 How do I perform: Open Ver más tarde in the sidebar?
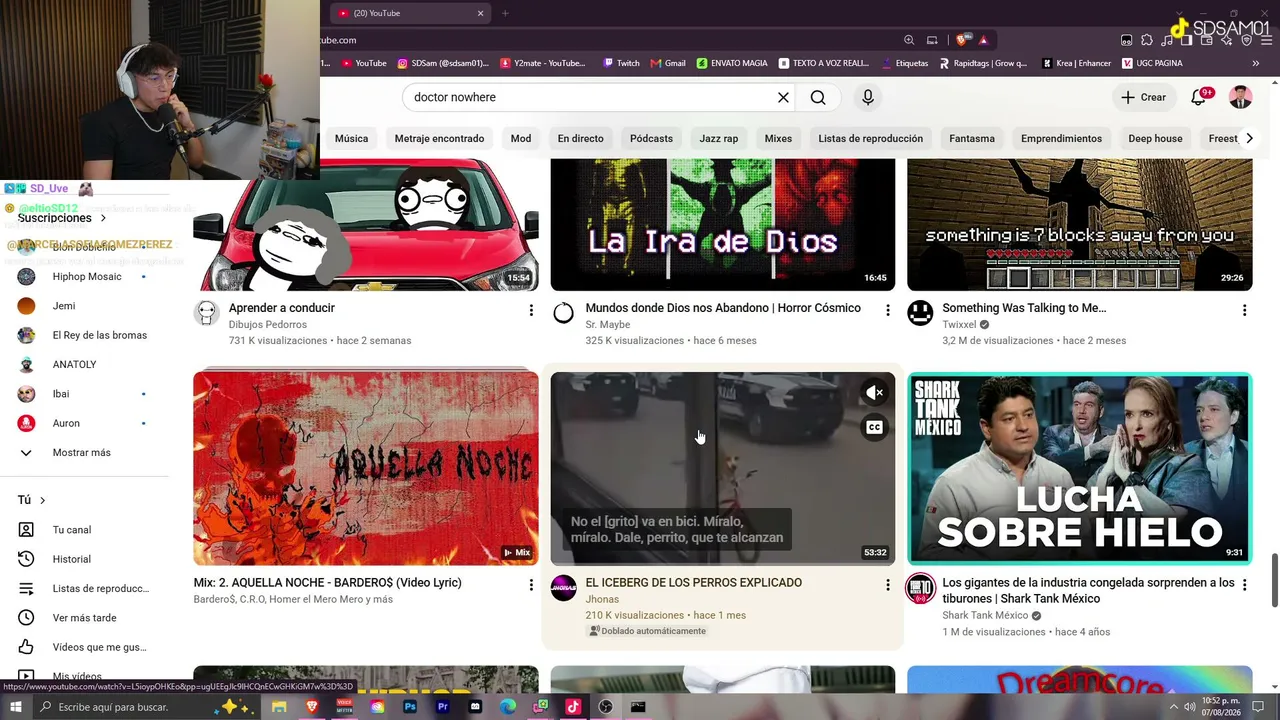tap(83, 618)
